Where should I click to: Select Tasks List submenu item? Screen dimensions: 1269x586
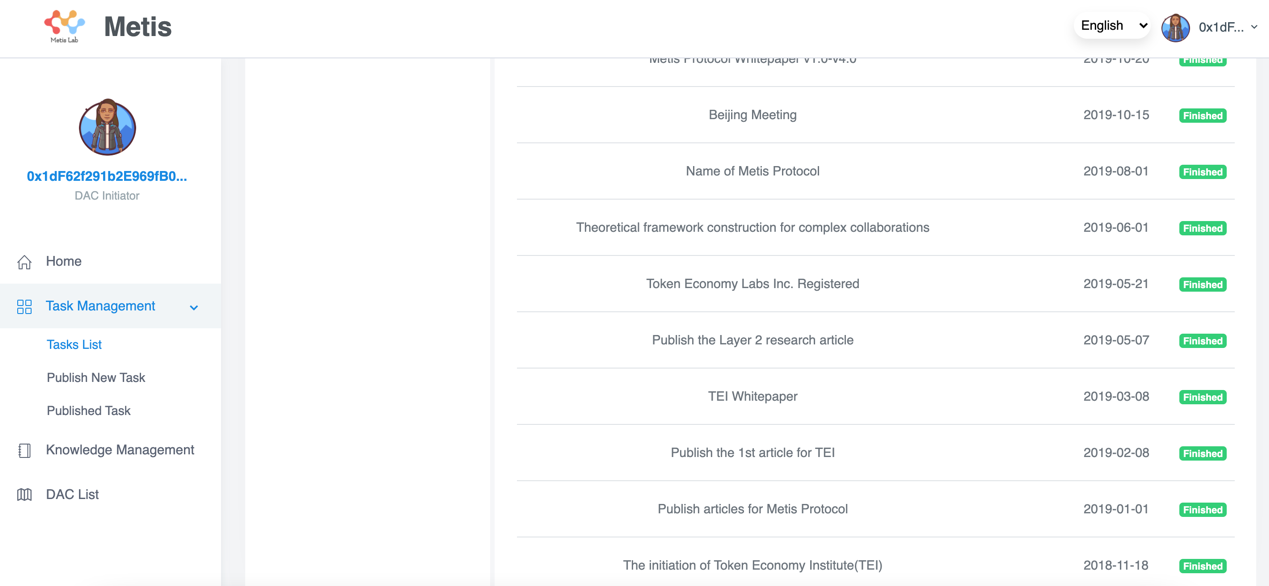[x=74, y=344]
